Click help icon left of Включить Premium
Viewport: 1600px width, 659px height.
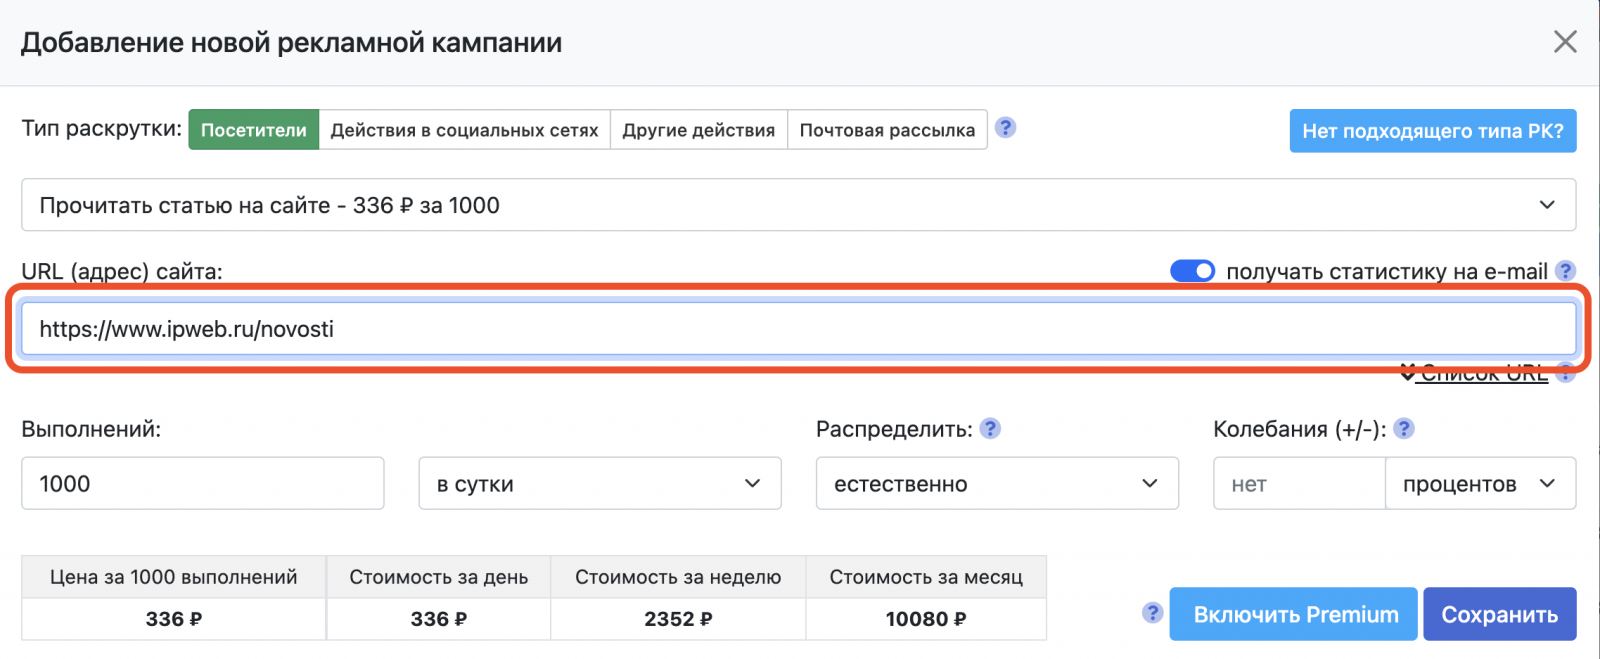tap(1153, 613)
